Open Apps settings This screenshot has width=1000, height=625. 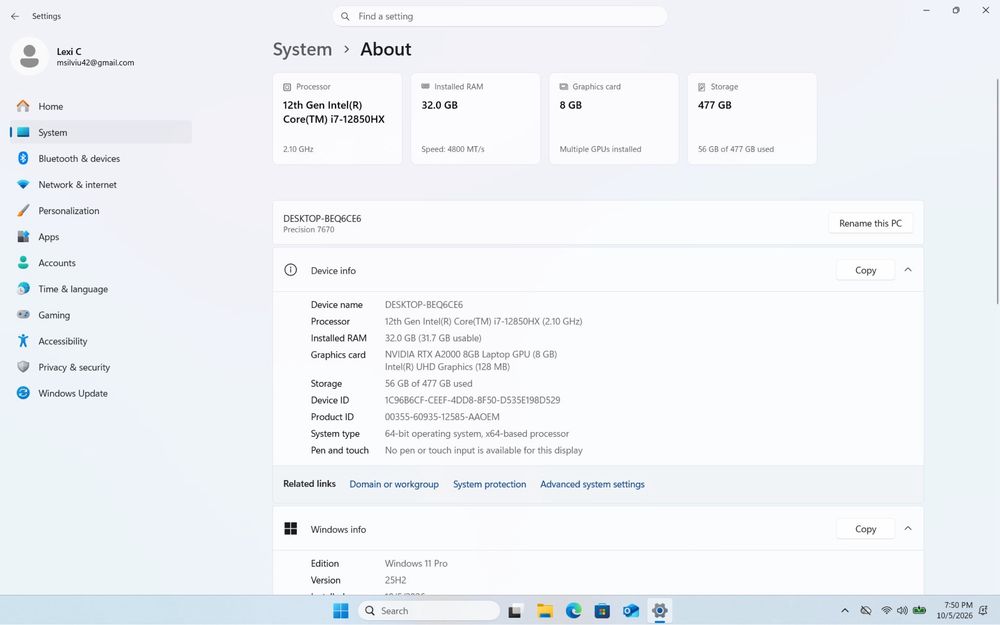point(101,237)
